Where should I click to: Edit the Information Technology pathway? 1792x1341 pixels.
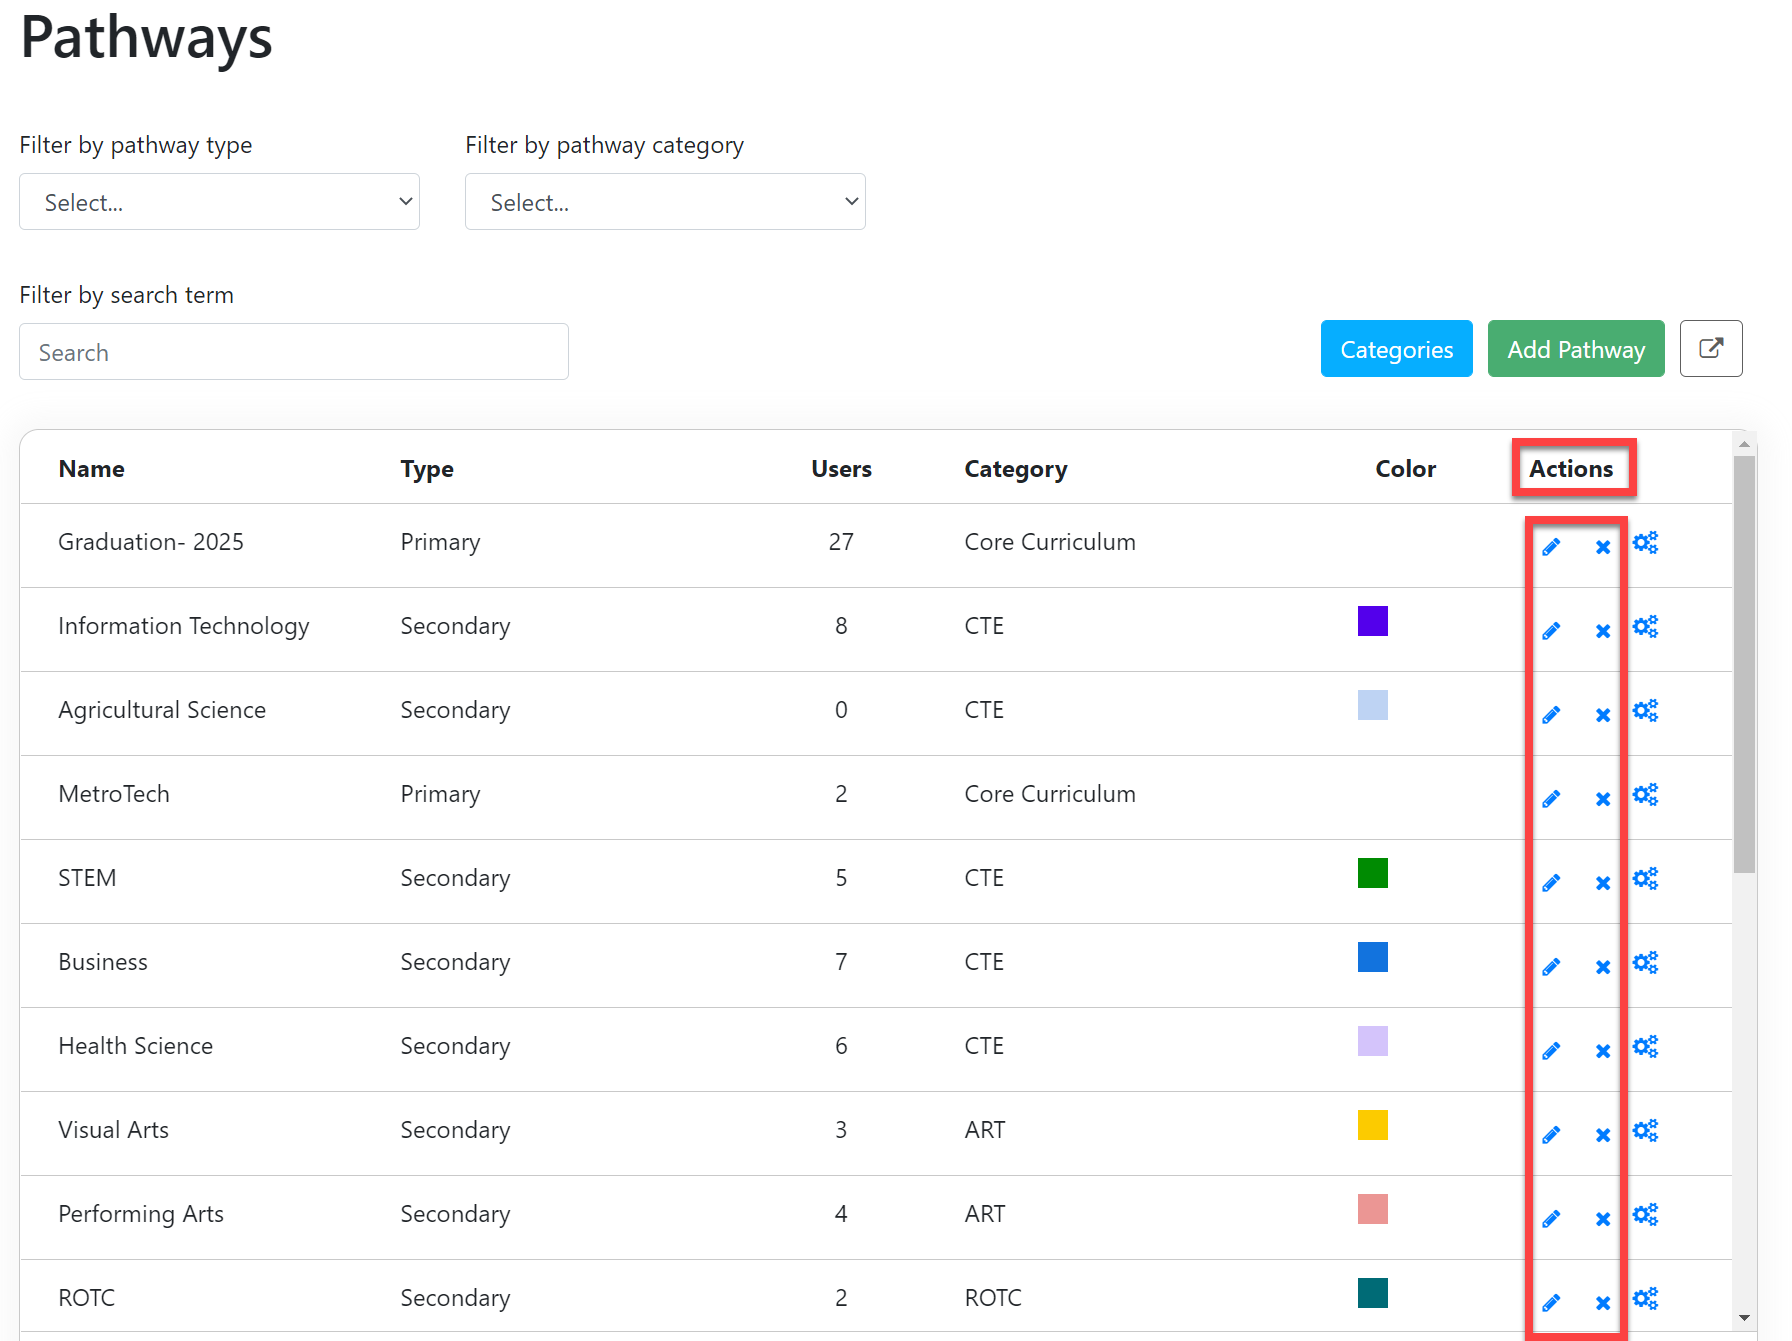click(1551, 630)
